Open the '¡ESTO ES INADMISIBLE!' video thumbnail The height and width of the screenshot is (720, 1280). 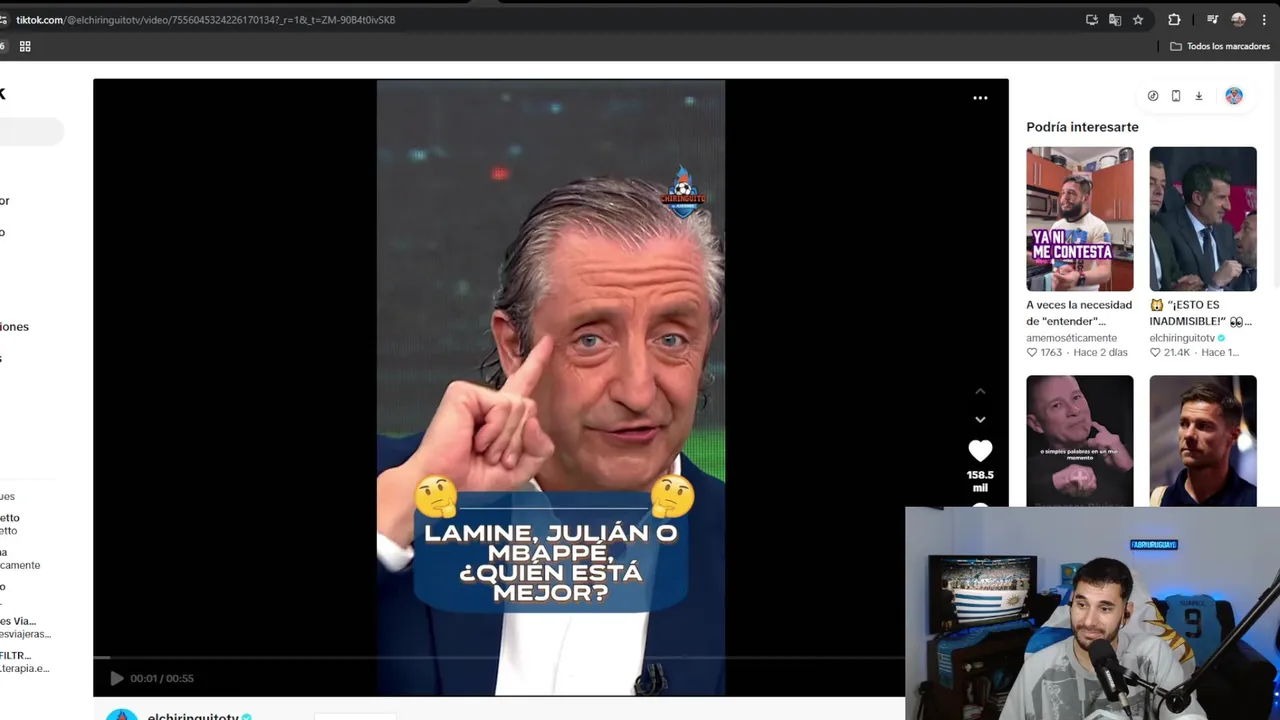1202,219
